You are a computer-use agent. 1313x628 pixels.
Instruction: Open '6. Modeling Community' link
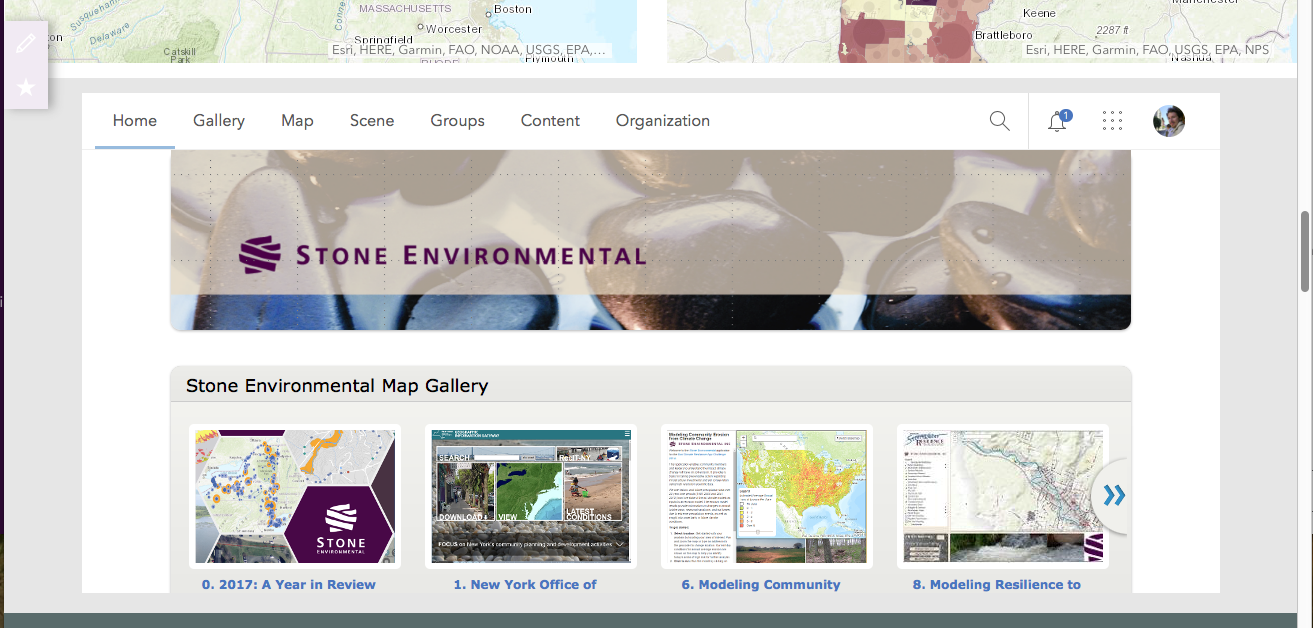761,585
